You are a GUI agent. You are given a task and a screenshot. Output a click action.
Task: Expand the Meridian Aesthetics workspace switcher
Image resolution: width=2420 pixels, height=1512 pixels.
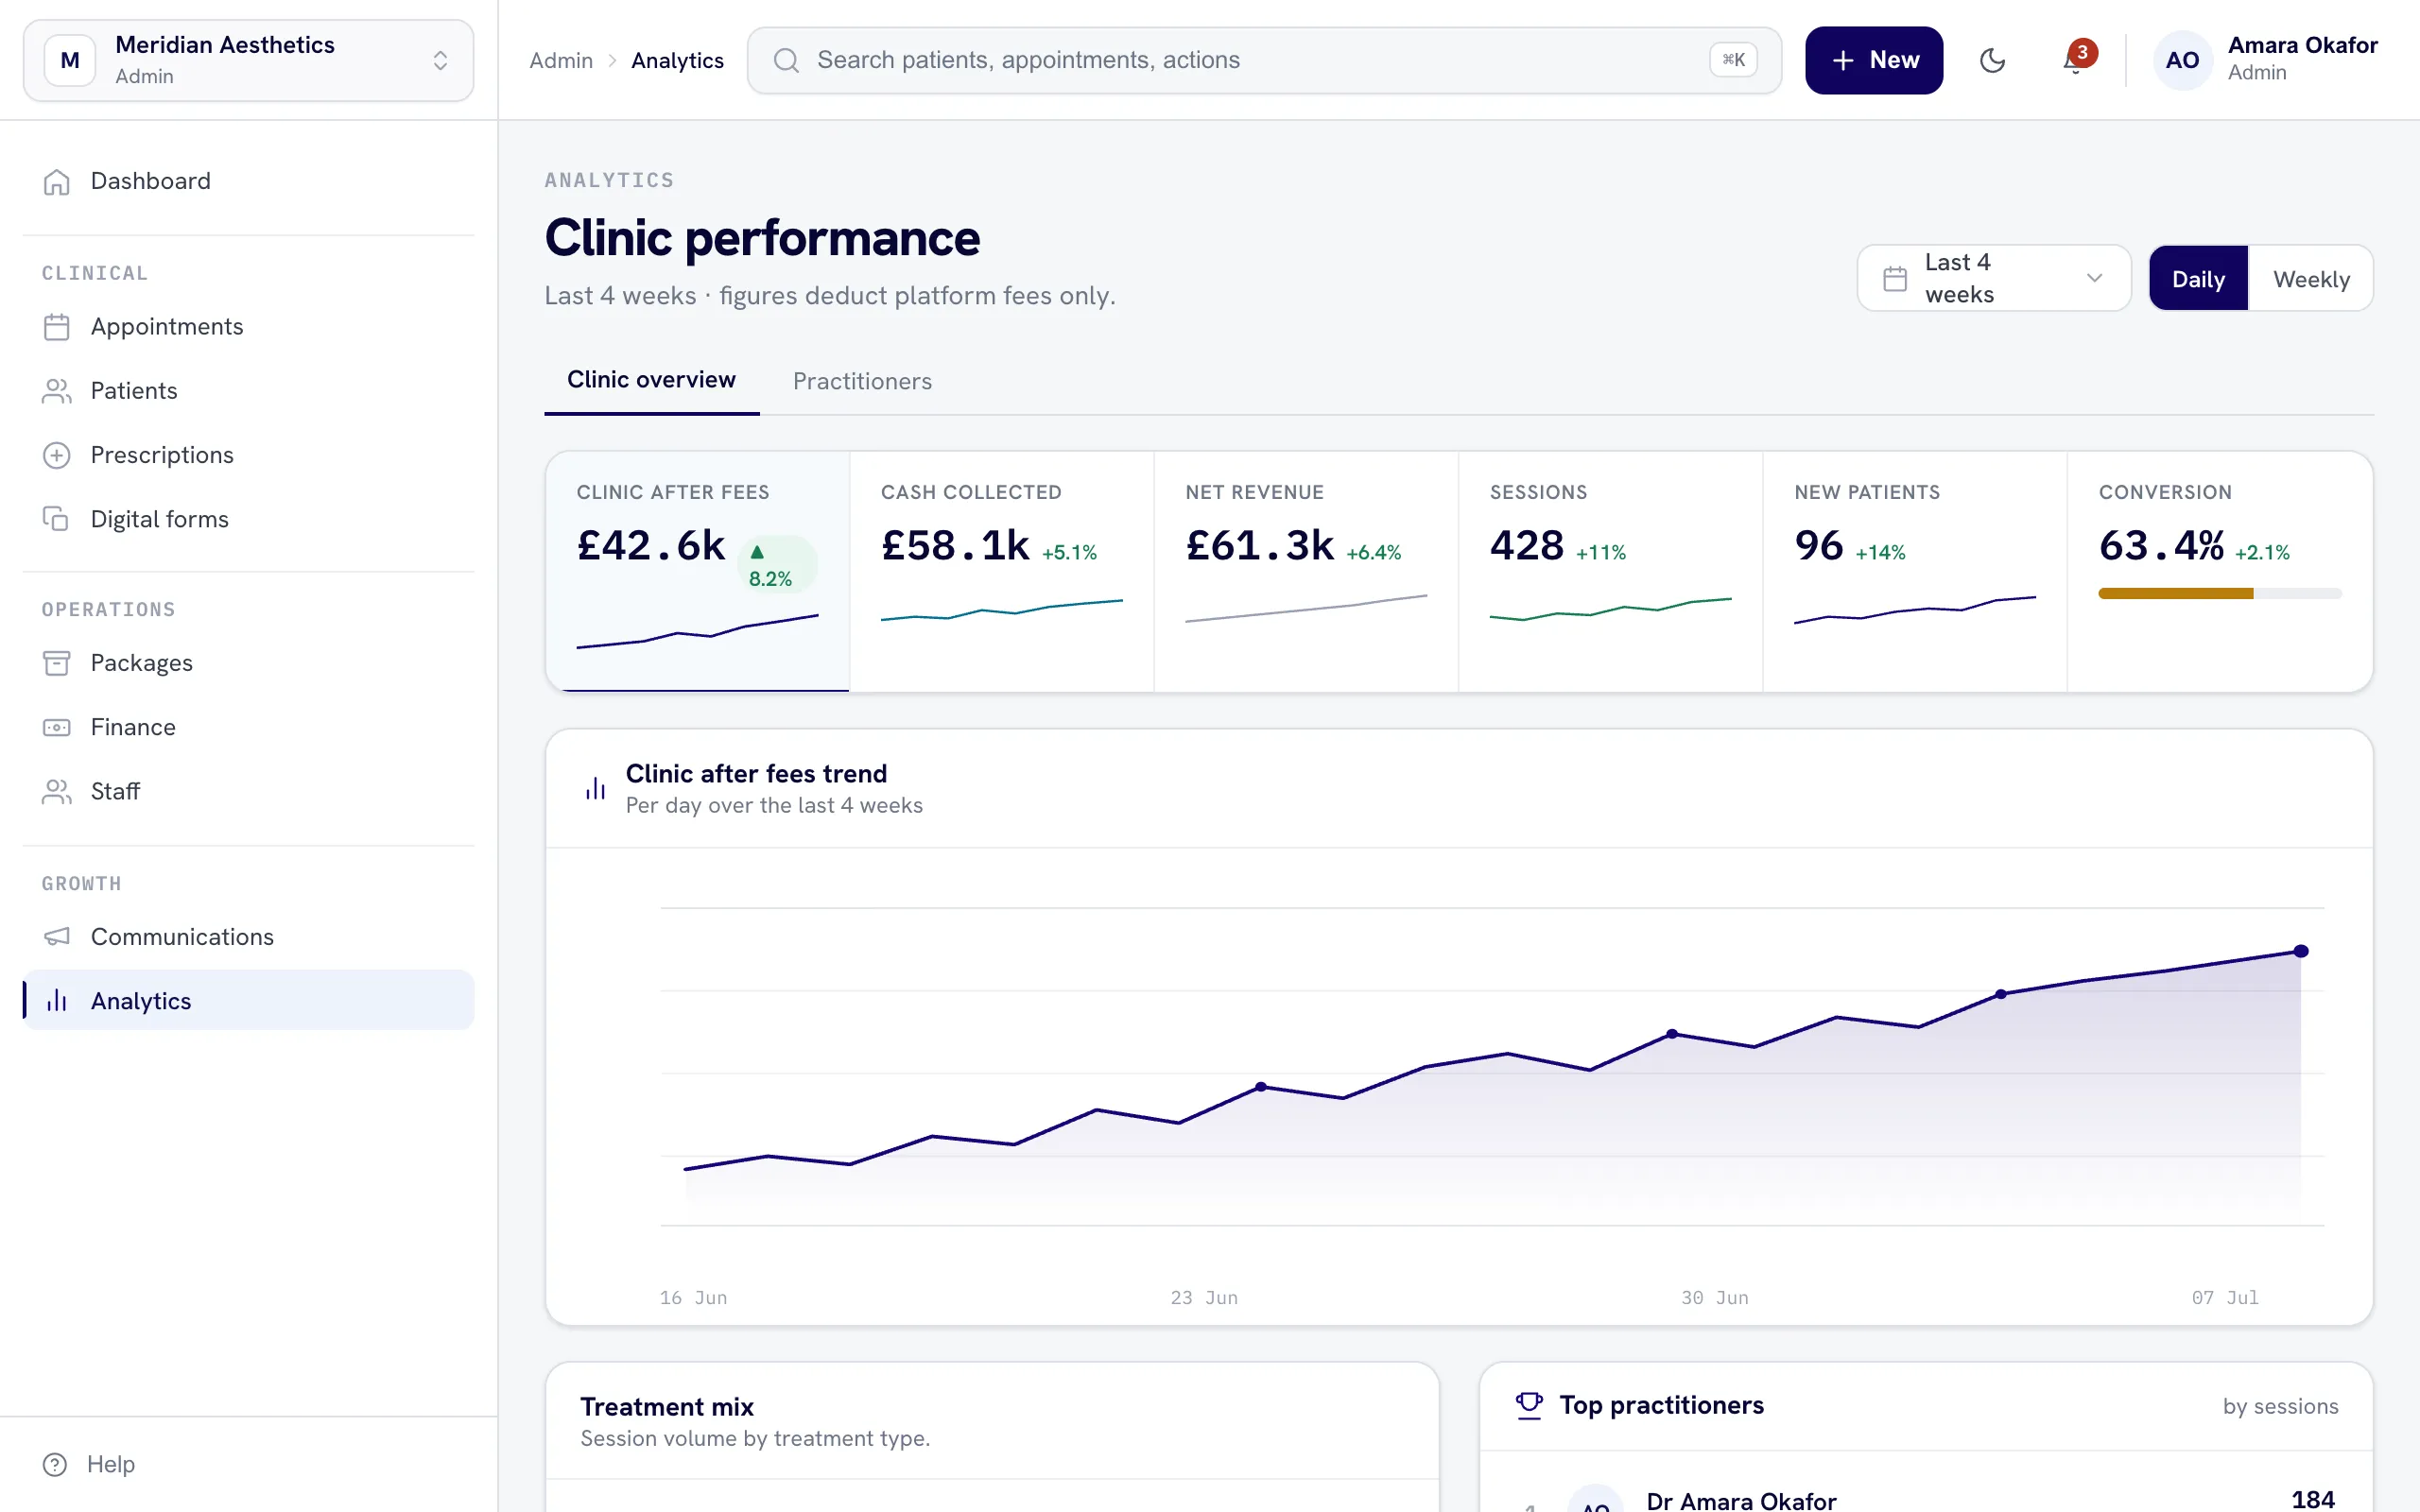point(248,60)
